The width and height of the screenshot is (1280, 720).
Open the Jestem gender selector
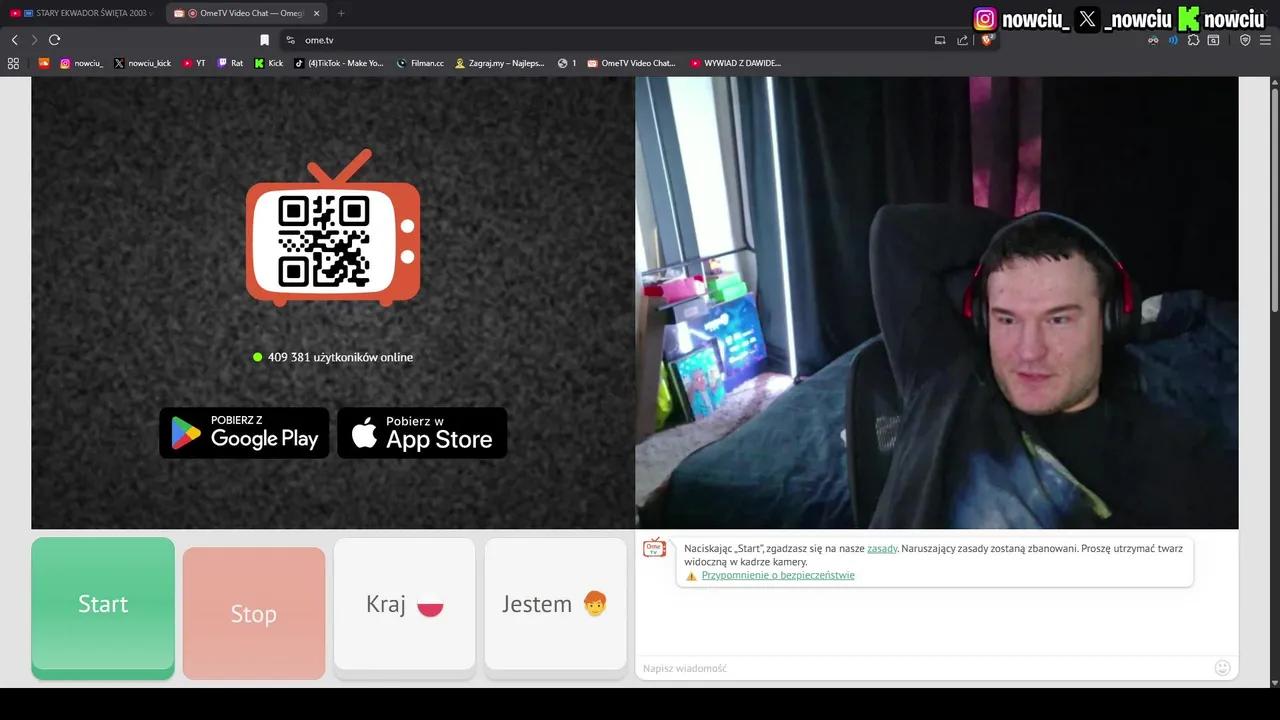coord(555,606)
